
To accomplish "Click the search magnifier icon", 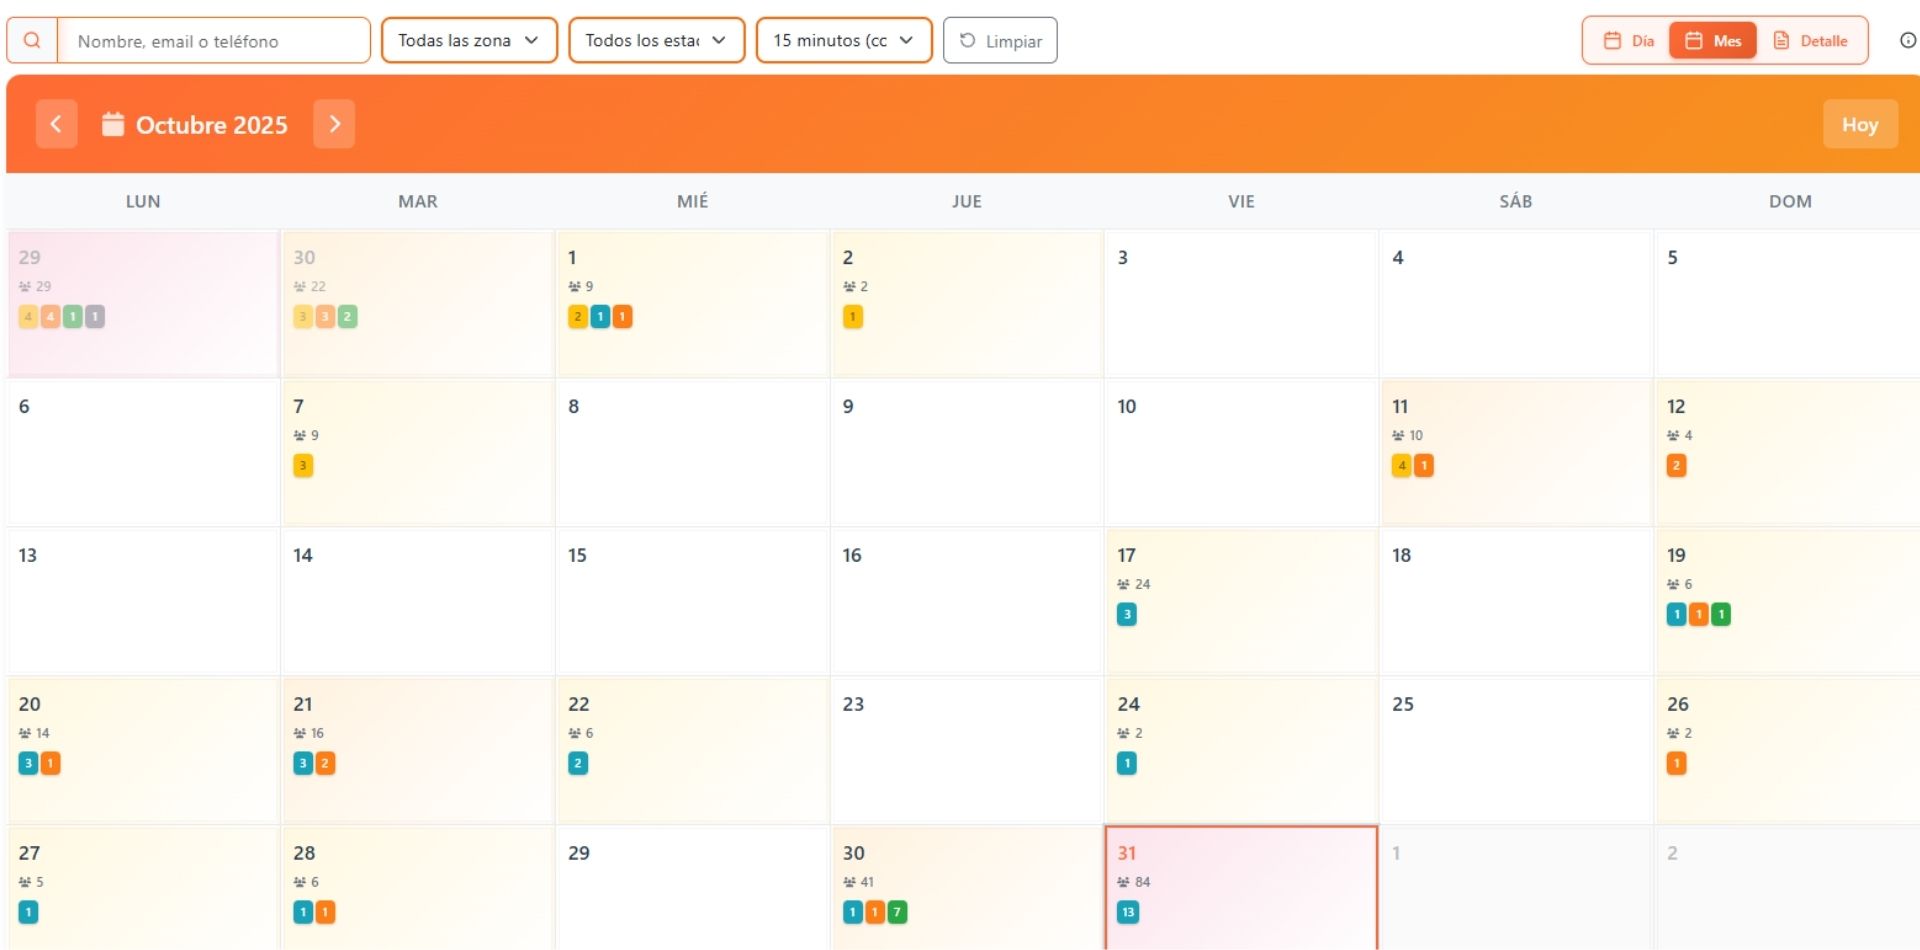I will tap(32, 41).
